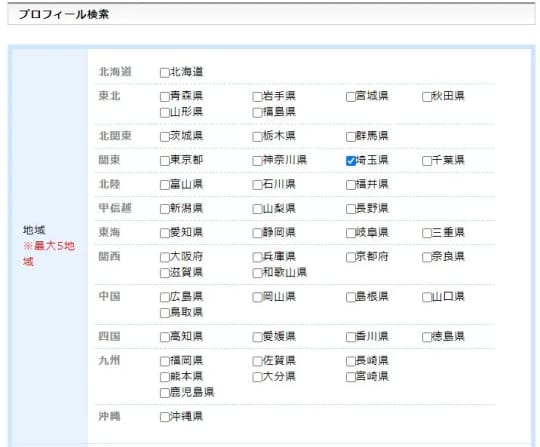Check the 福島県 checkbox
Image resolution: width=540 pixels, height=447 pixels.
pyautogui.click(x=257, y=113)
